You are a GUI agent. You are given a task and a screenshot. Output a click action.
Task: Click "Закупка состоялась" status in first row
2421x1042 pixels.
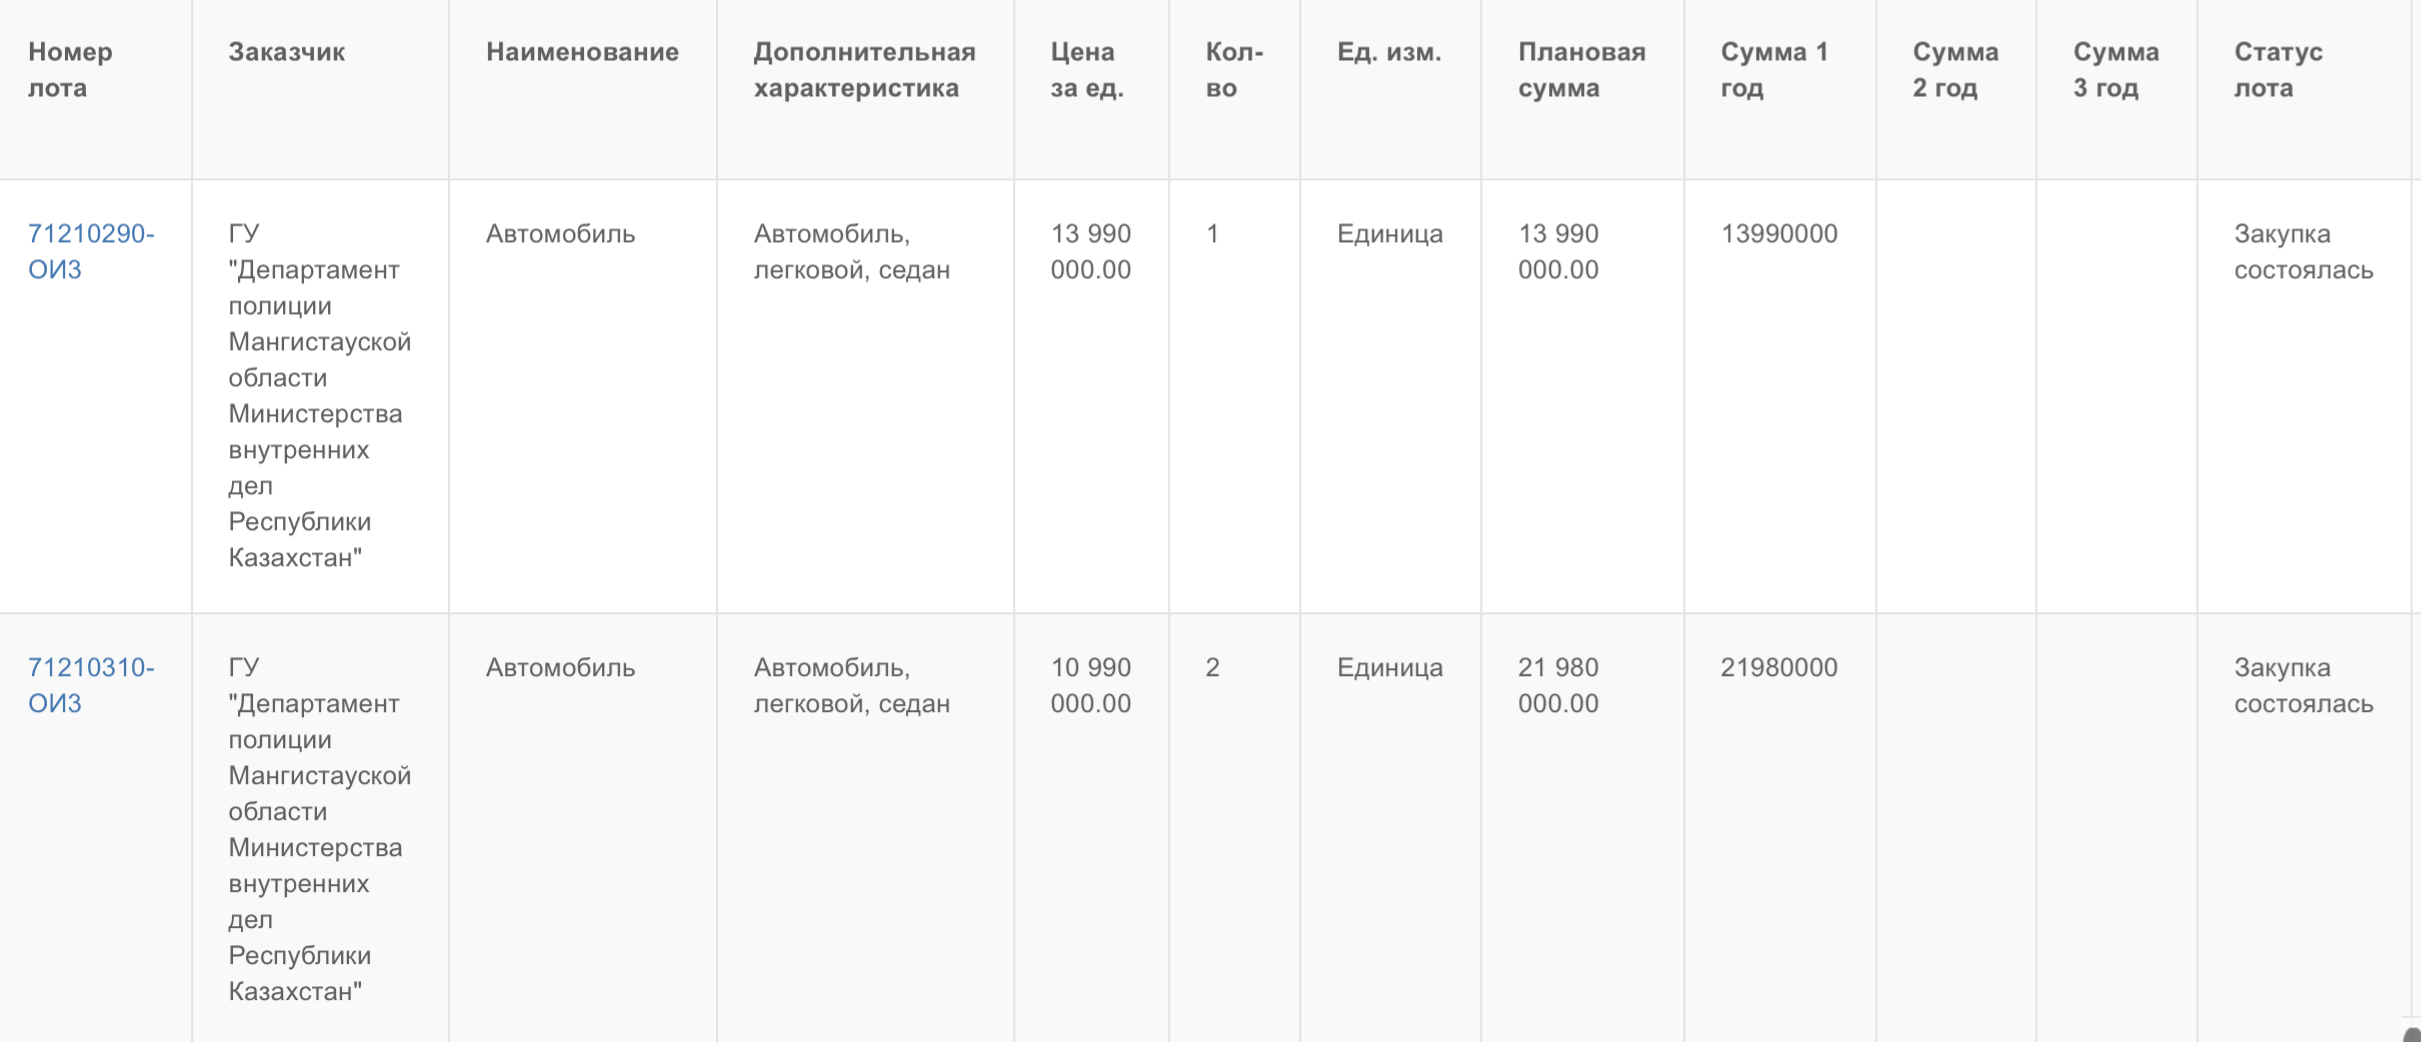click(x=2303, y=251)
